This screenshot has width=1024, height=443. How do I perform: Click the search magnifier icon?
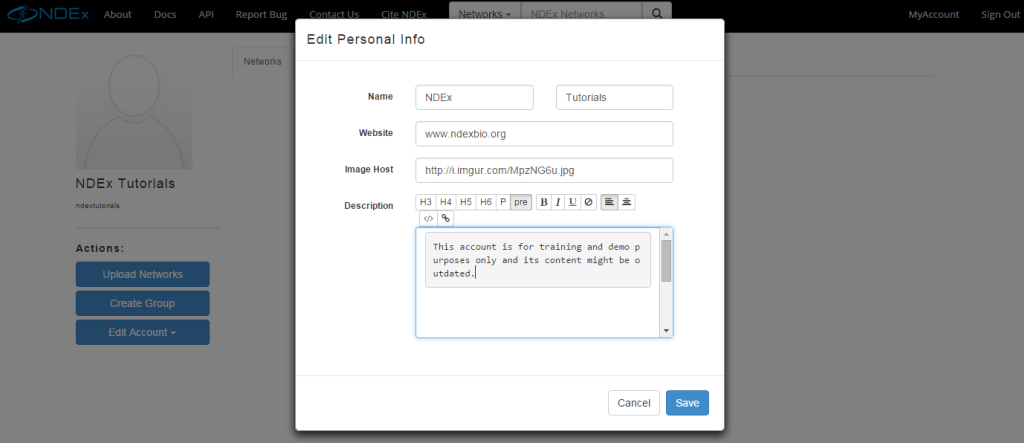(x=656, y=14)
